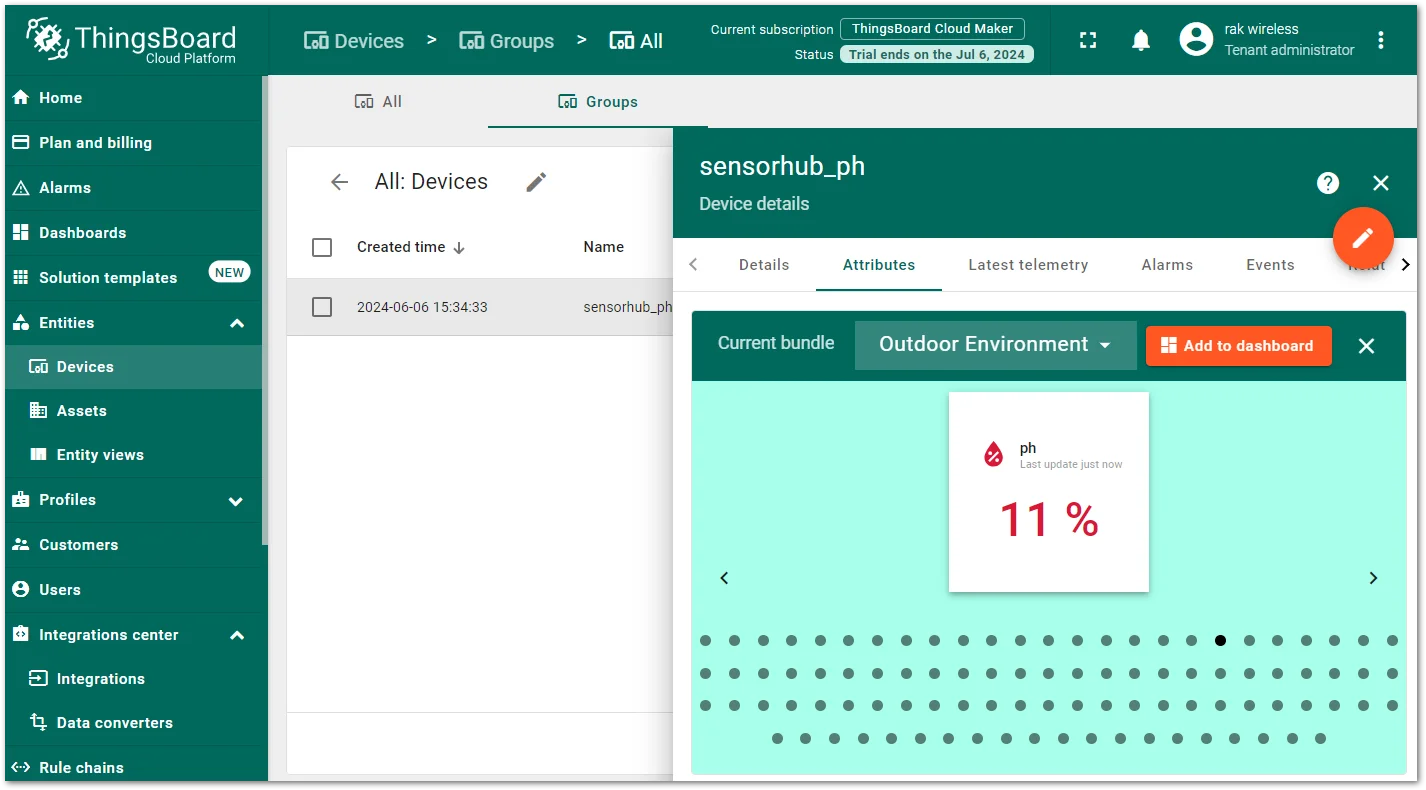Toggle the select-all header checkbox

322,247
